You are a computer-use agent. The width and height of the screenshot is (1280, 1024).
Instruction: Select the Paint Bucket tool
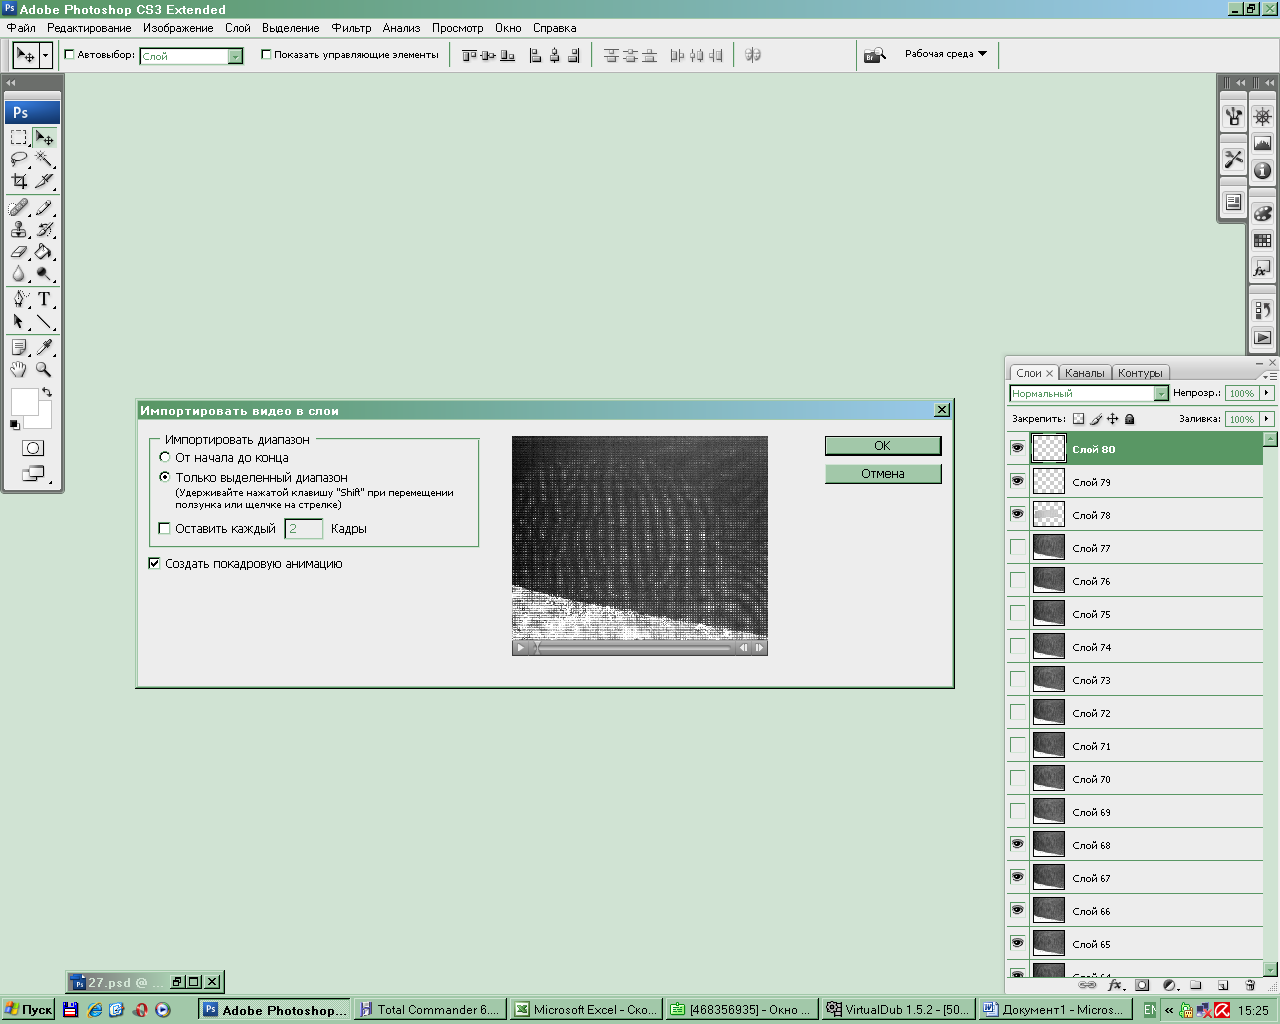(x=44, y=252)
